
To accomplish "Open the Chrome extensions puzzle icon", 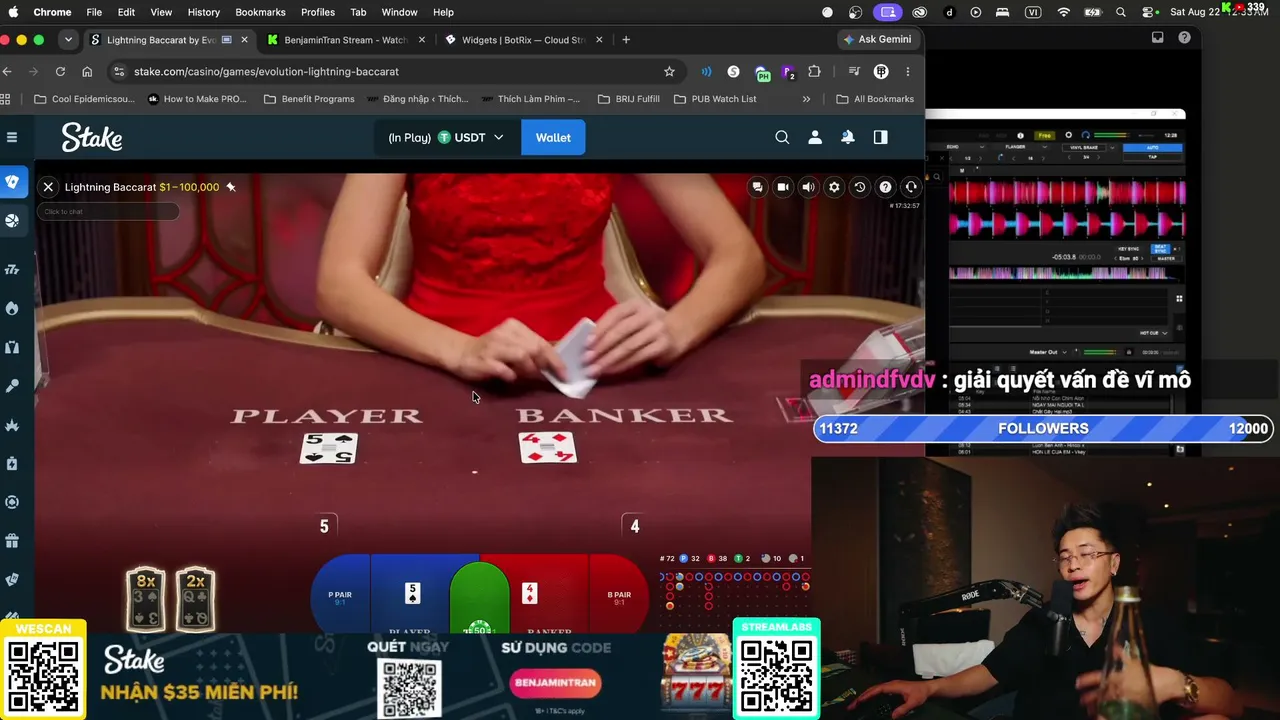I will (814, 72).
